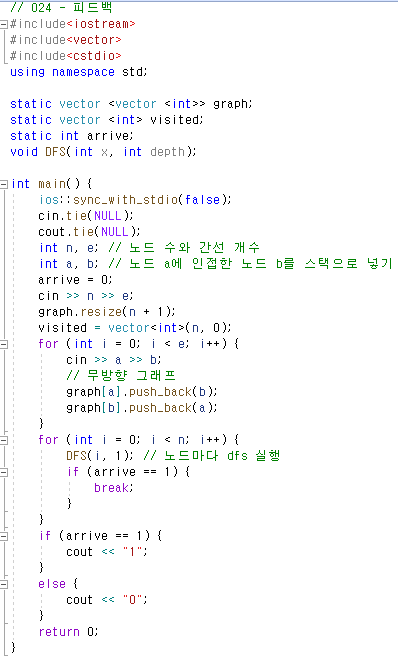This screenshot has height=660, width=398.
Task: Click the comment '// 노드마다 dfs 실행'
Action: click(211, 456)
